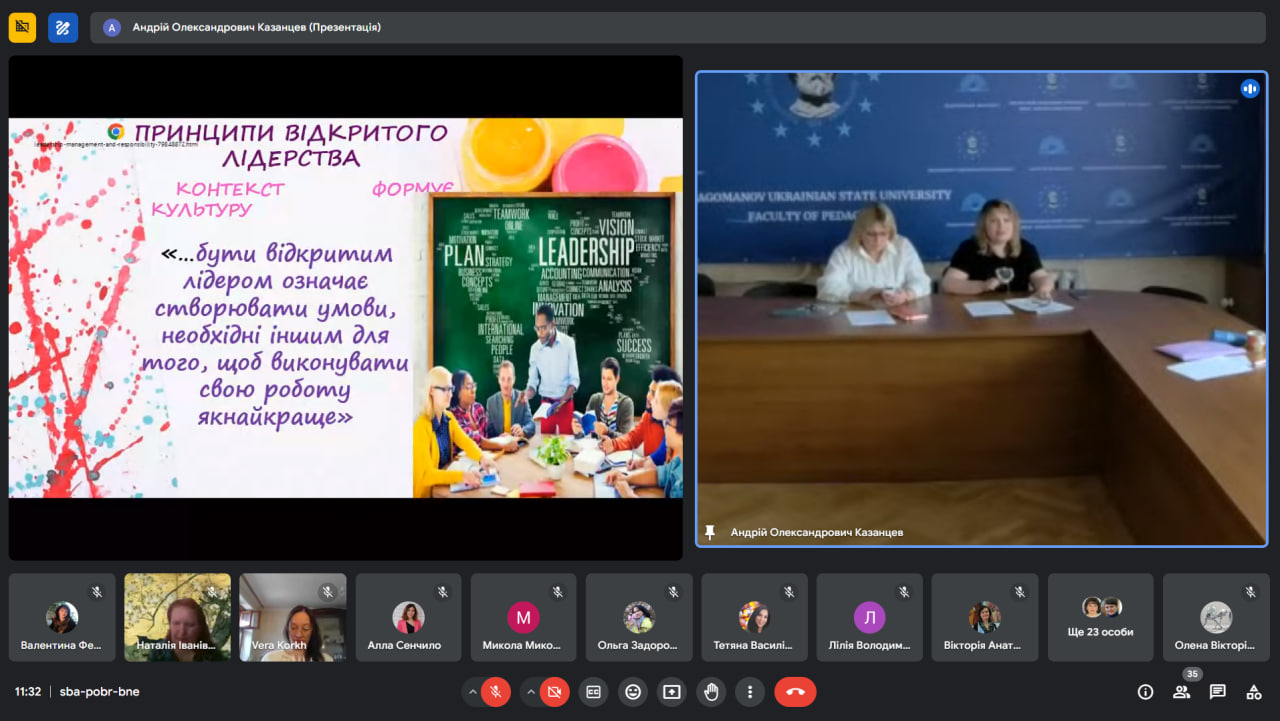Expand microphone device options chevron
The width and height of the screenshot is (1280, 721).
[472, 691]
